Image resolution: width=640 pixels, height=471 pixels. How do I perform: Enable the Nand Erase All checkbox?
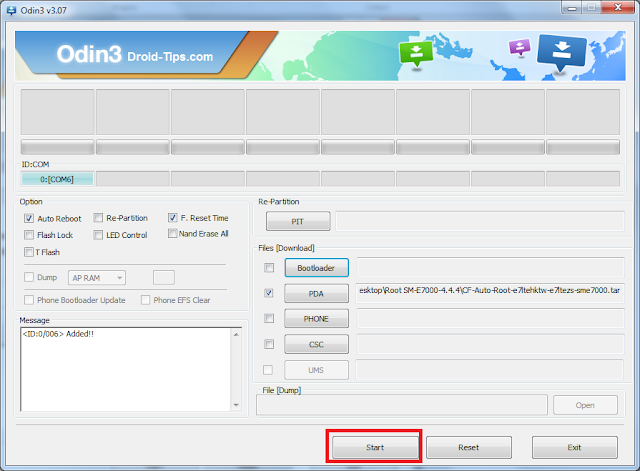(173, 233)
